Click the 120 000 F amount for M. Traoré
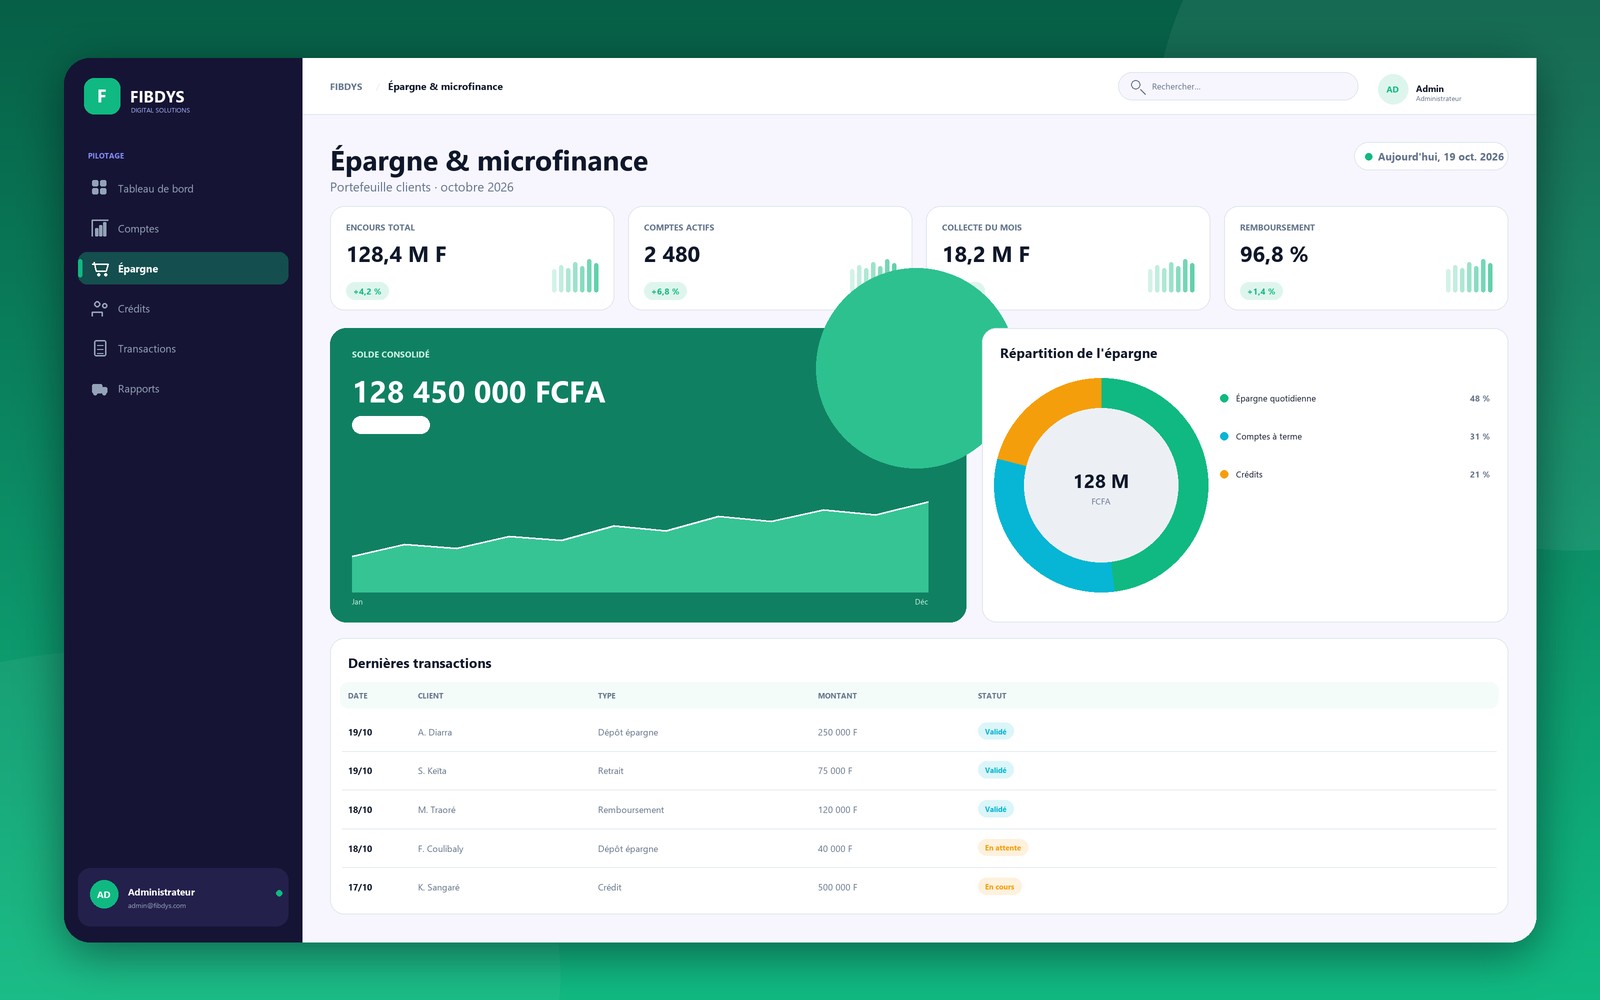 click(837, 810)
